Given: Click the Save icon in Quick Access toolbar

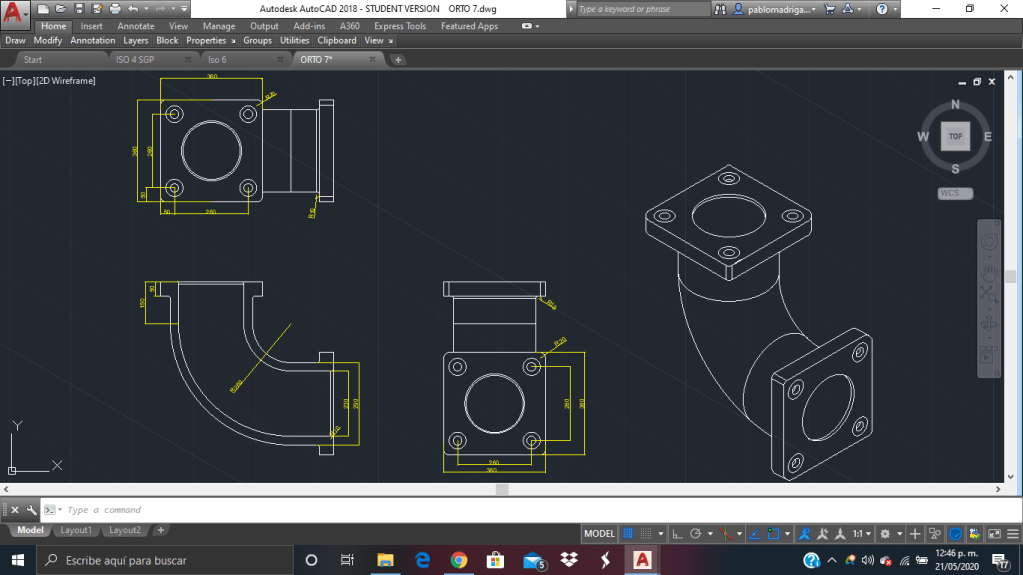Looking at the screenshot, I should pos(78,9).
